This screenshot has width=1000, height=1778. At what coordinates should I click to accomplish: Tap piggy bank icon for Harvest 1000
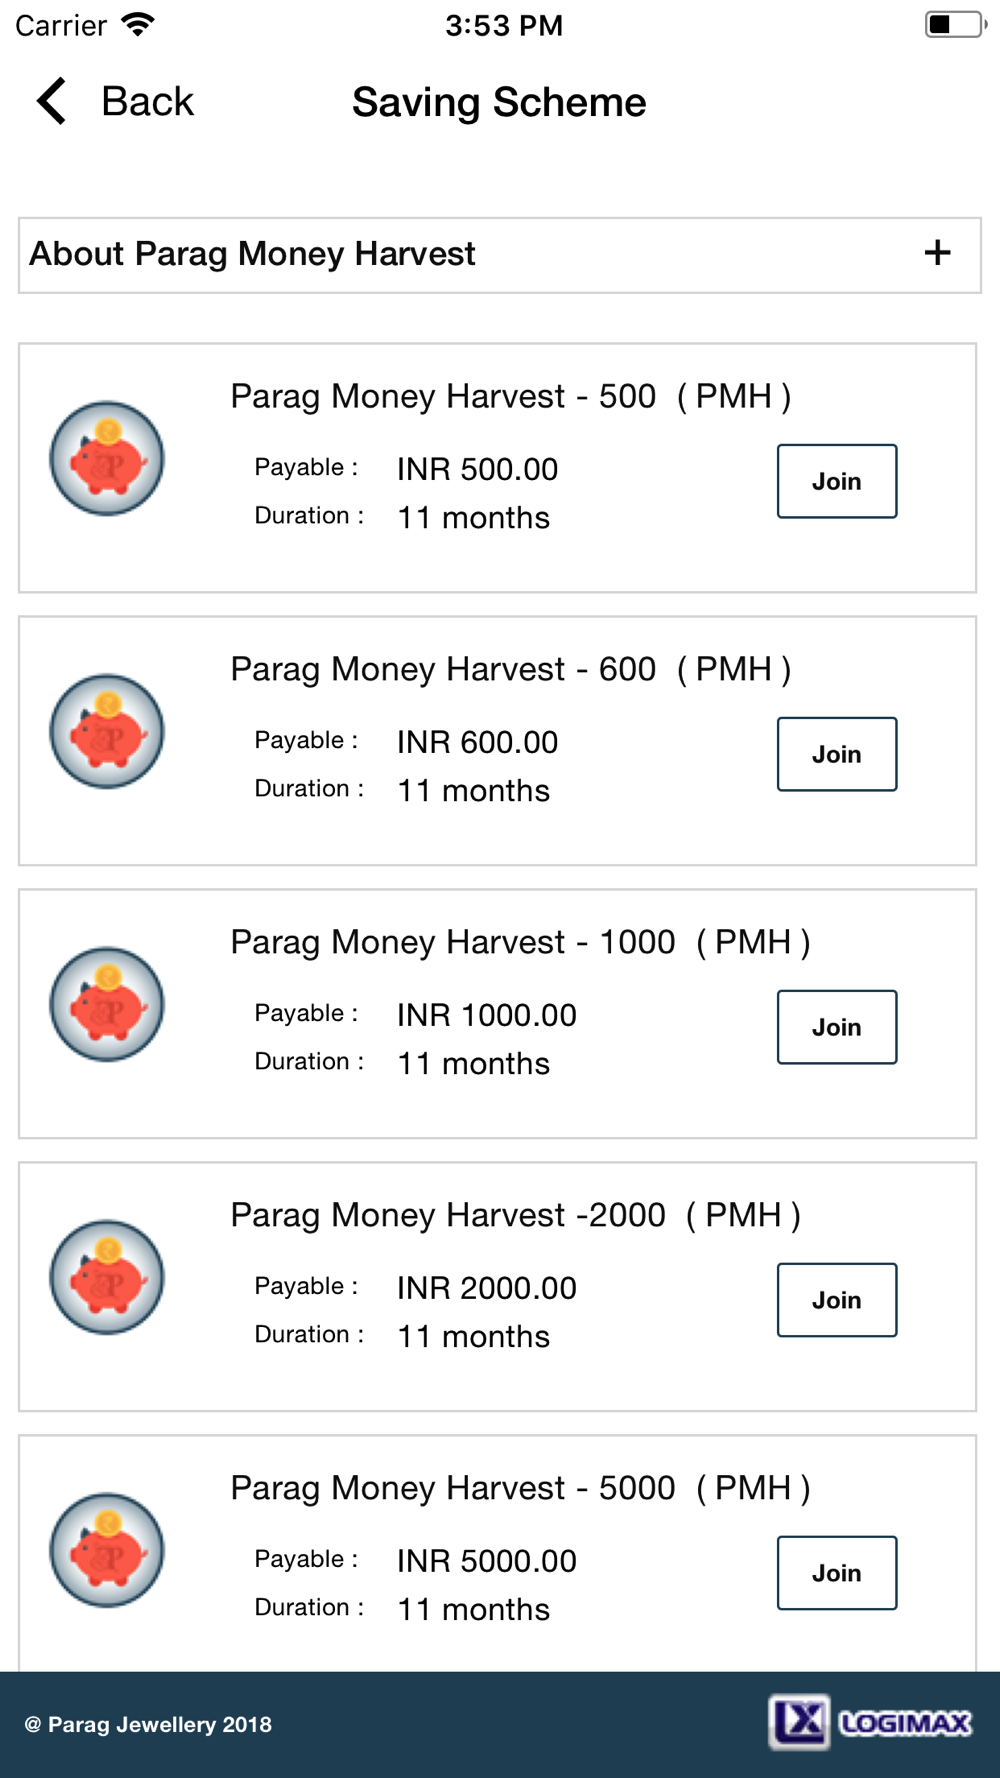point(107,1005)
